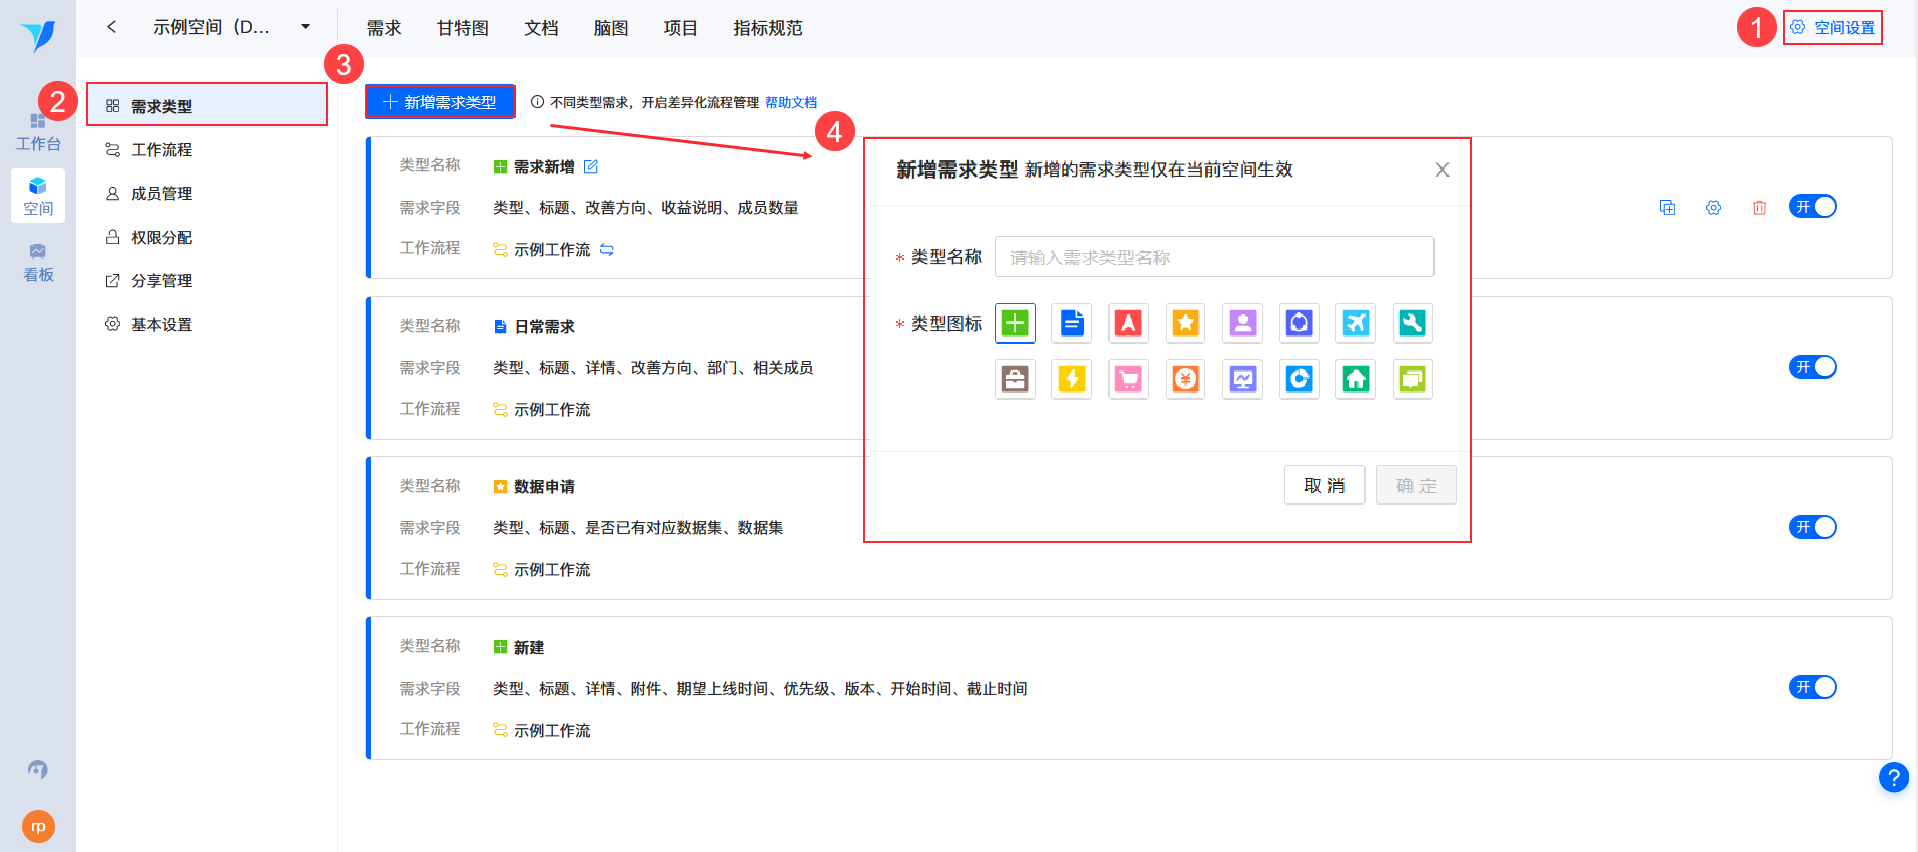Go back with the left chevron arrow
This screenshot has width=1918, height=852.
(x=112, y=27)
